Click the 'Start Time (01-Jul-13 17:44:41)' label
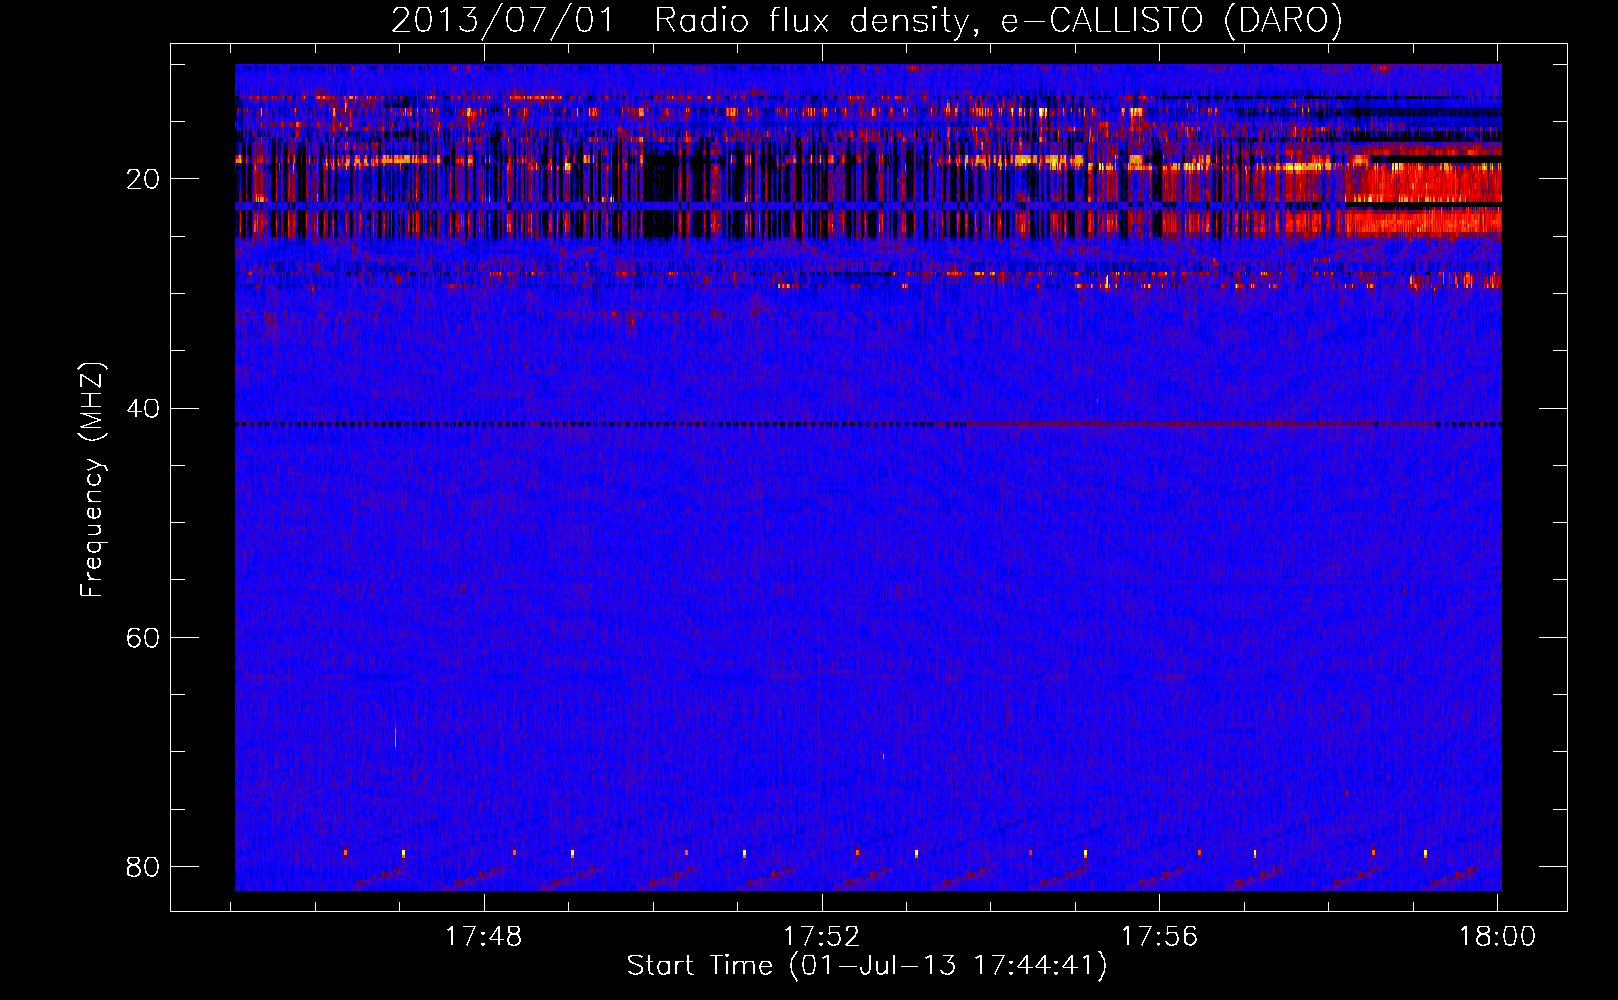 click(x=867, y=966)
